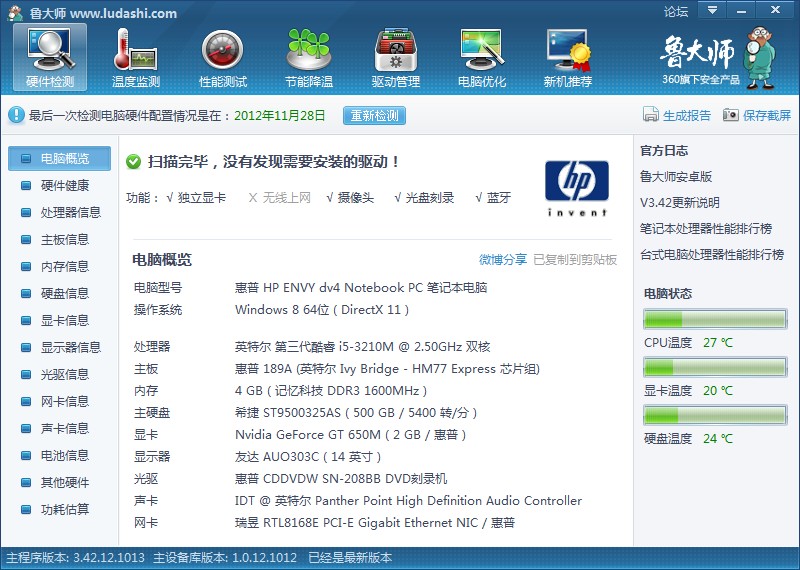Image resolution: width=800 pixels, height=570 pixels.
Task: Click the Ludashi app icon in title bar
Action: tap(15, 12)
